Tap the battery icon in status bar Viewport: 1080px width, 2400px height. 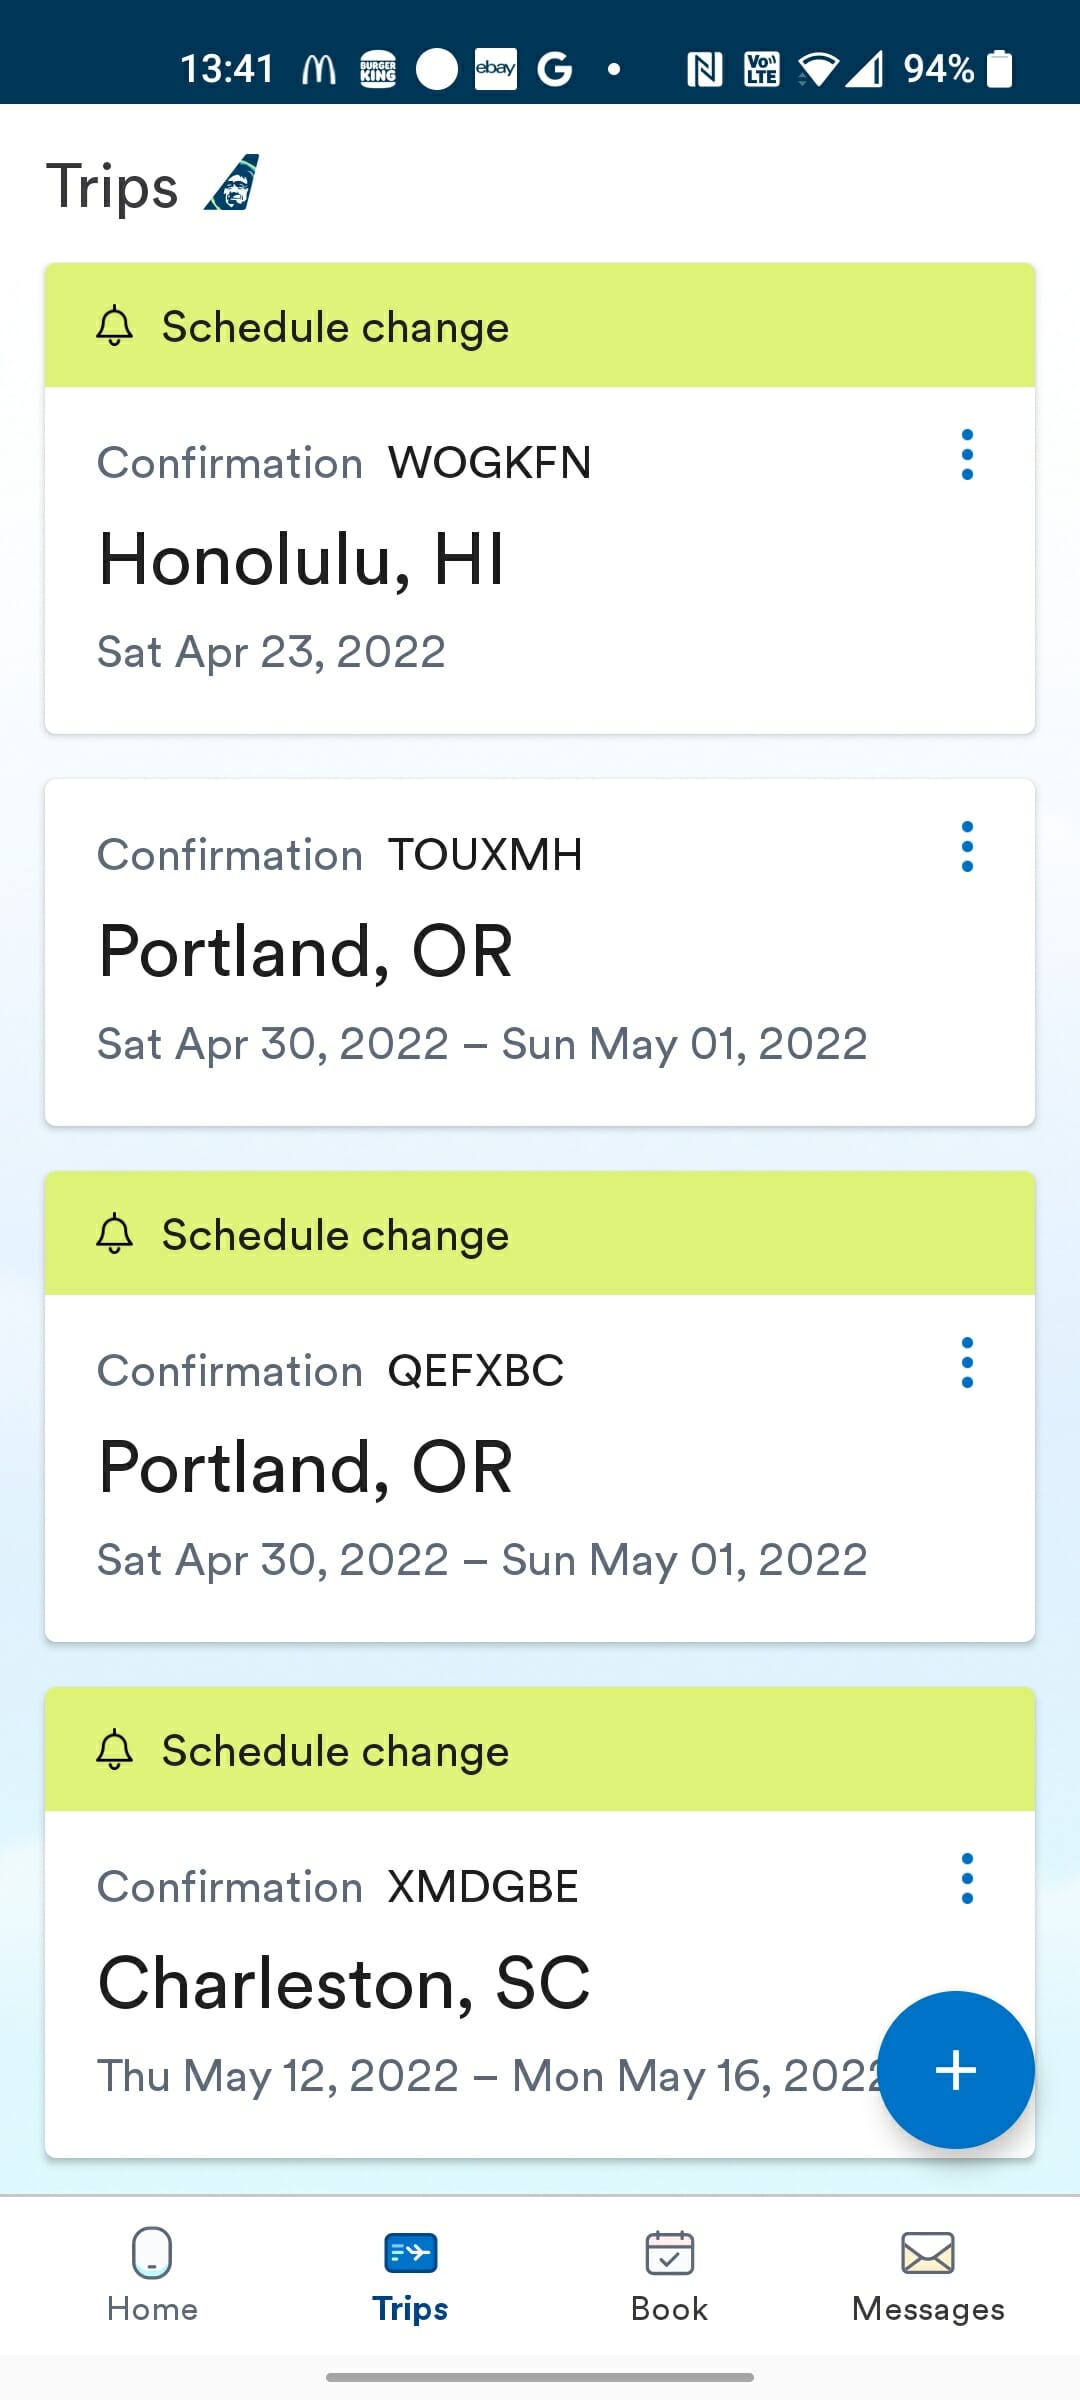coord(999,69)
